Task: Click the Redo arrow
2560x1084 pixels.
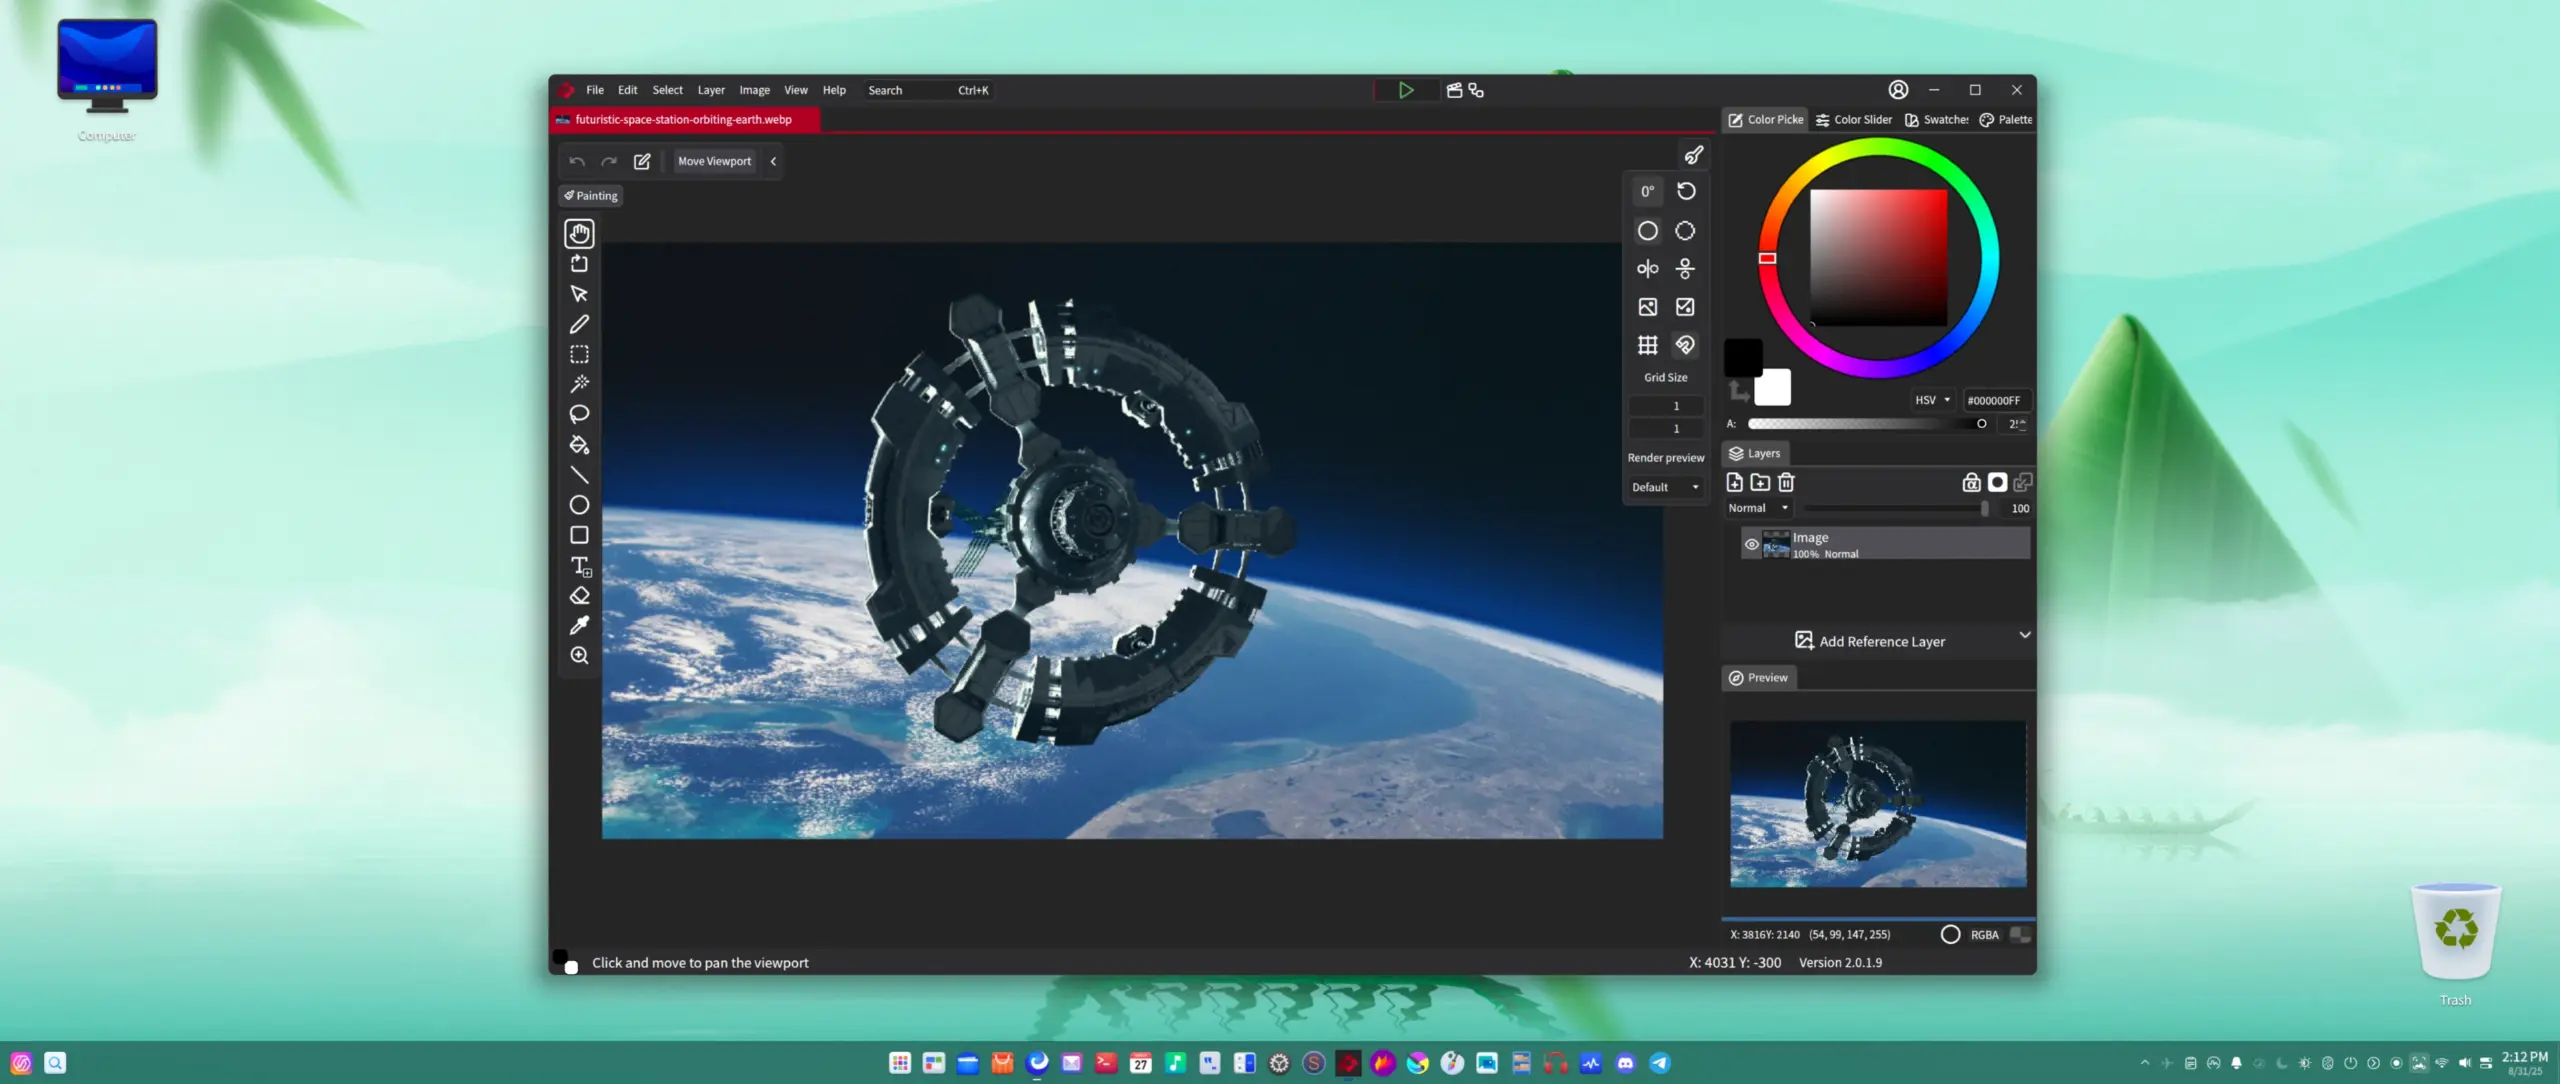Action: coord(609,161)
